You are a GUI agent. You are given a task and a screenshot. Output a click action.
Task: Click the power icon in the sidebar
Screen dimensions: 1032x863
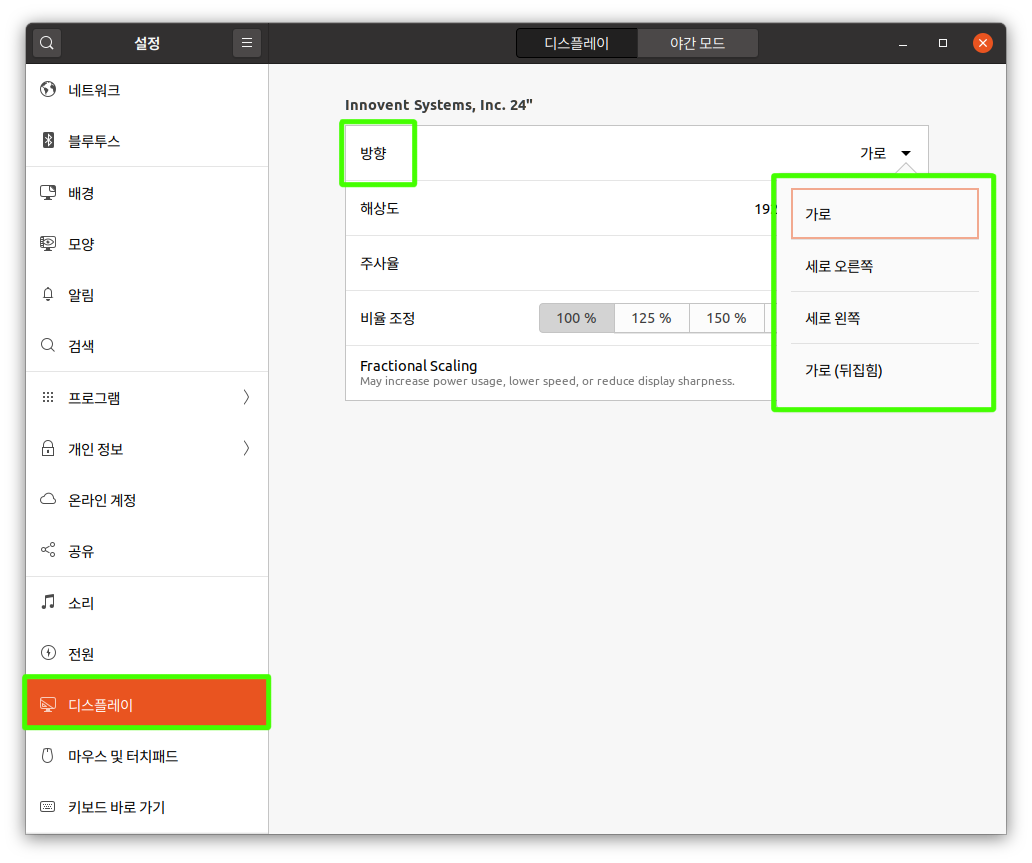pos(48,652)
